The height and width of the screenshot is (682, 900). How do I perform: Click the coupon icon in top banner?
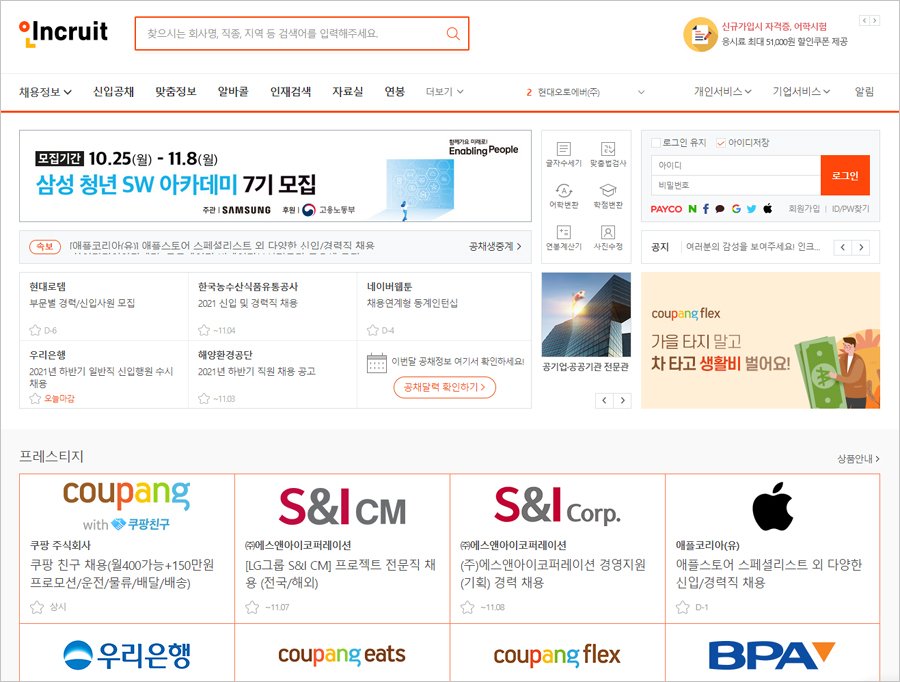[x=700, y=34]
